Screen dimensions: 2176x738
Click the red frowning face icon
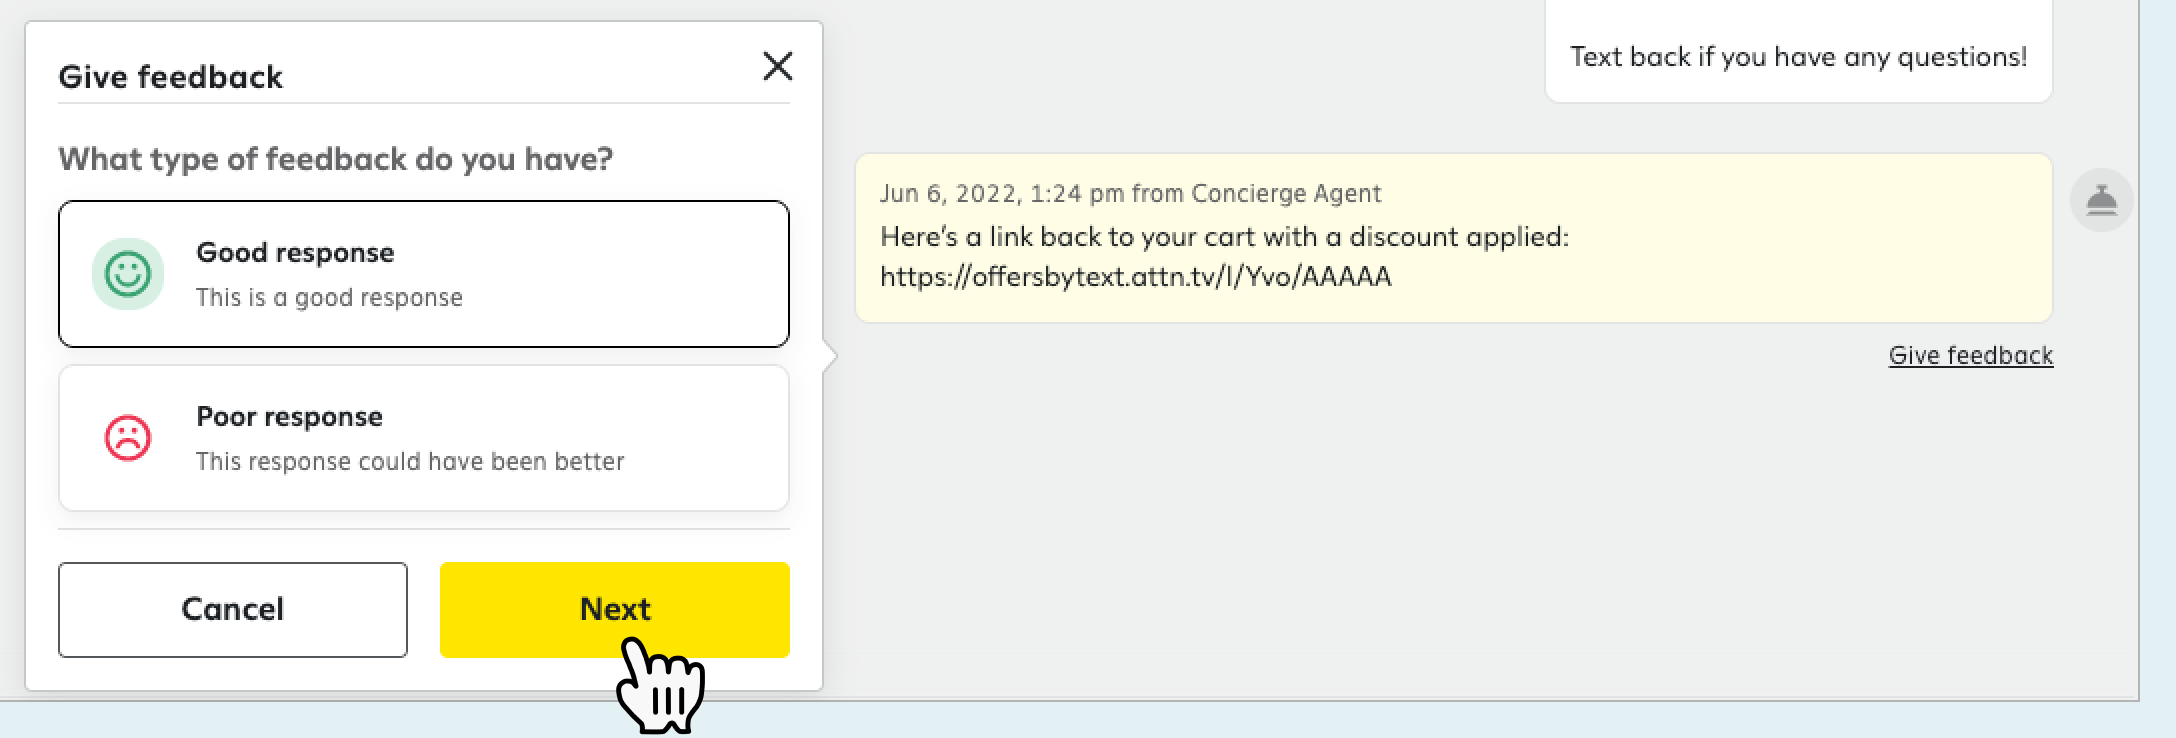coord(128,438)
